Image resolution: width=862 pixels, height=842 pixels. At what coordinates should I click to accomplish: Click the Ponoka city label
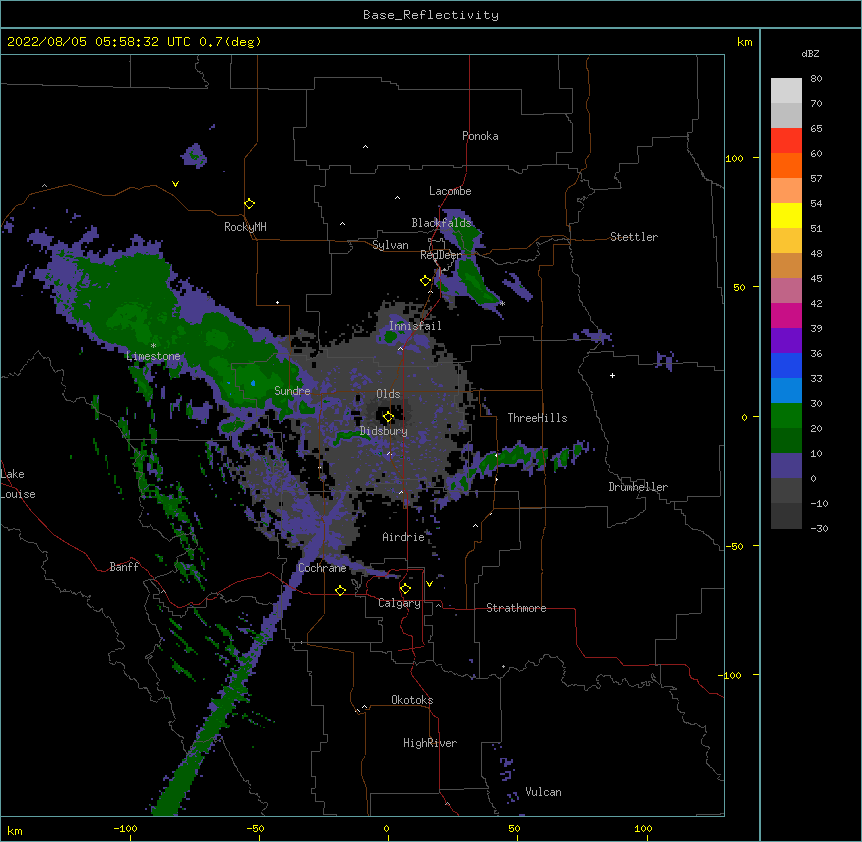(480, 136)
